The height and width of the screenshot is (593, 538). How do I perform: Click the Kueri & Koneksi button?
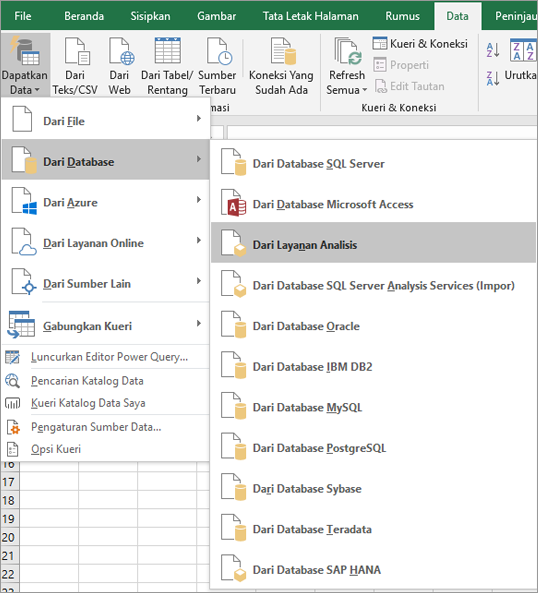[x=420, y=43]
